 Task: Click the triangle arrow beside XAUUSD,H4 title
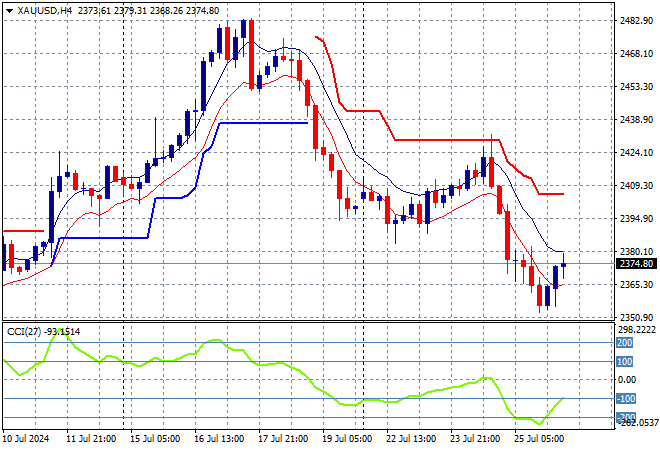click(x=9, y=11)
